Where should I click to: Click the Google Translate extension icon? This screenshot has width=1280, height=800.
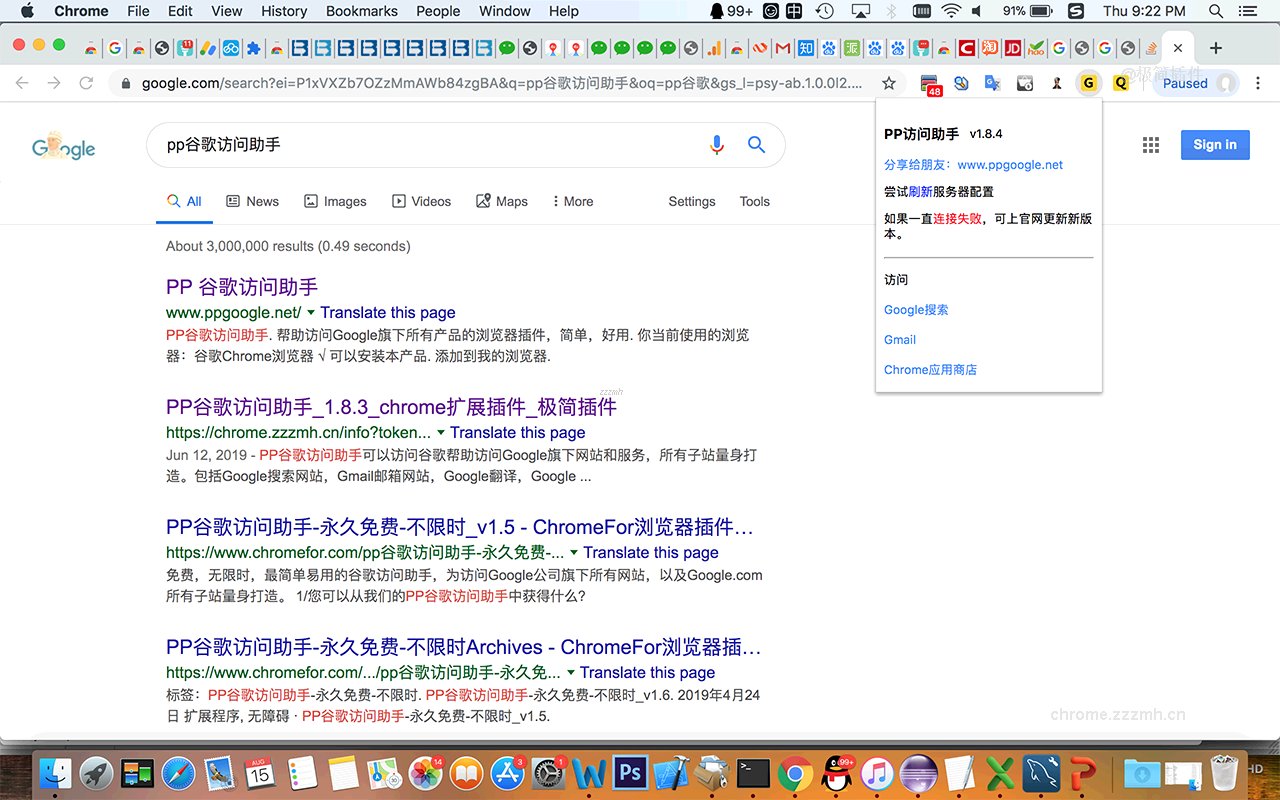tap(992, 84)
